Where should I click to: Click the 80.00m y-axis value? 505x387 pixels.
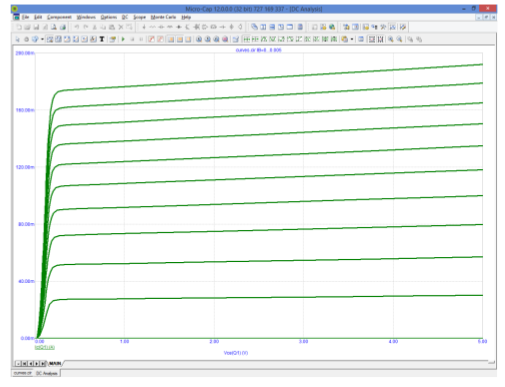tap(26, 224)
